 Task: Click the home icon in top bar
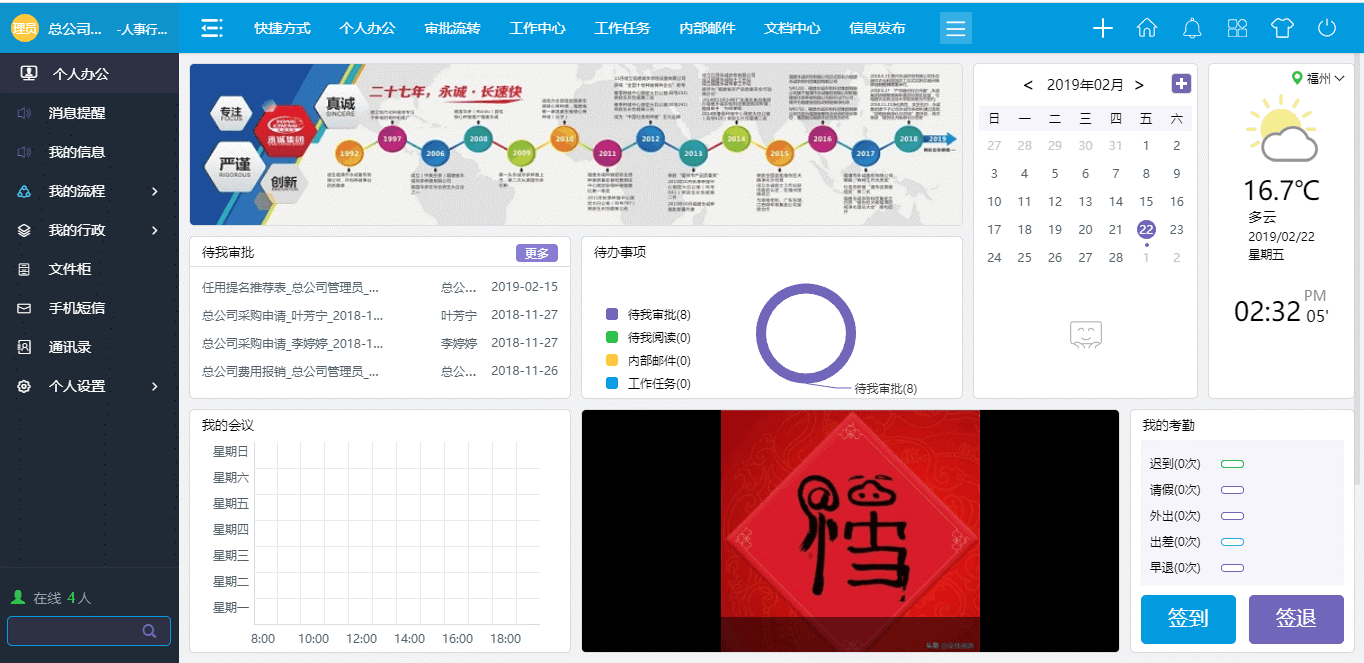[1147, 28]
